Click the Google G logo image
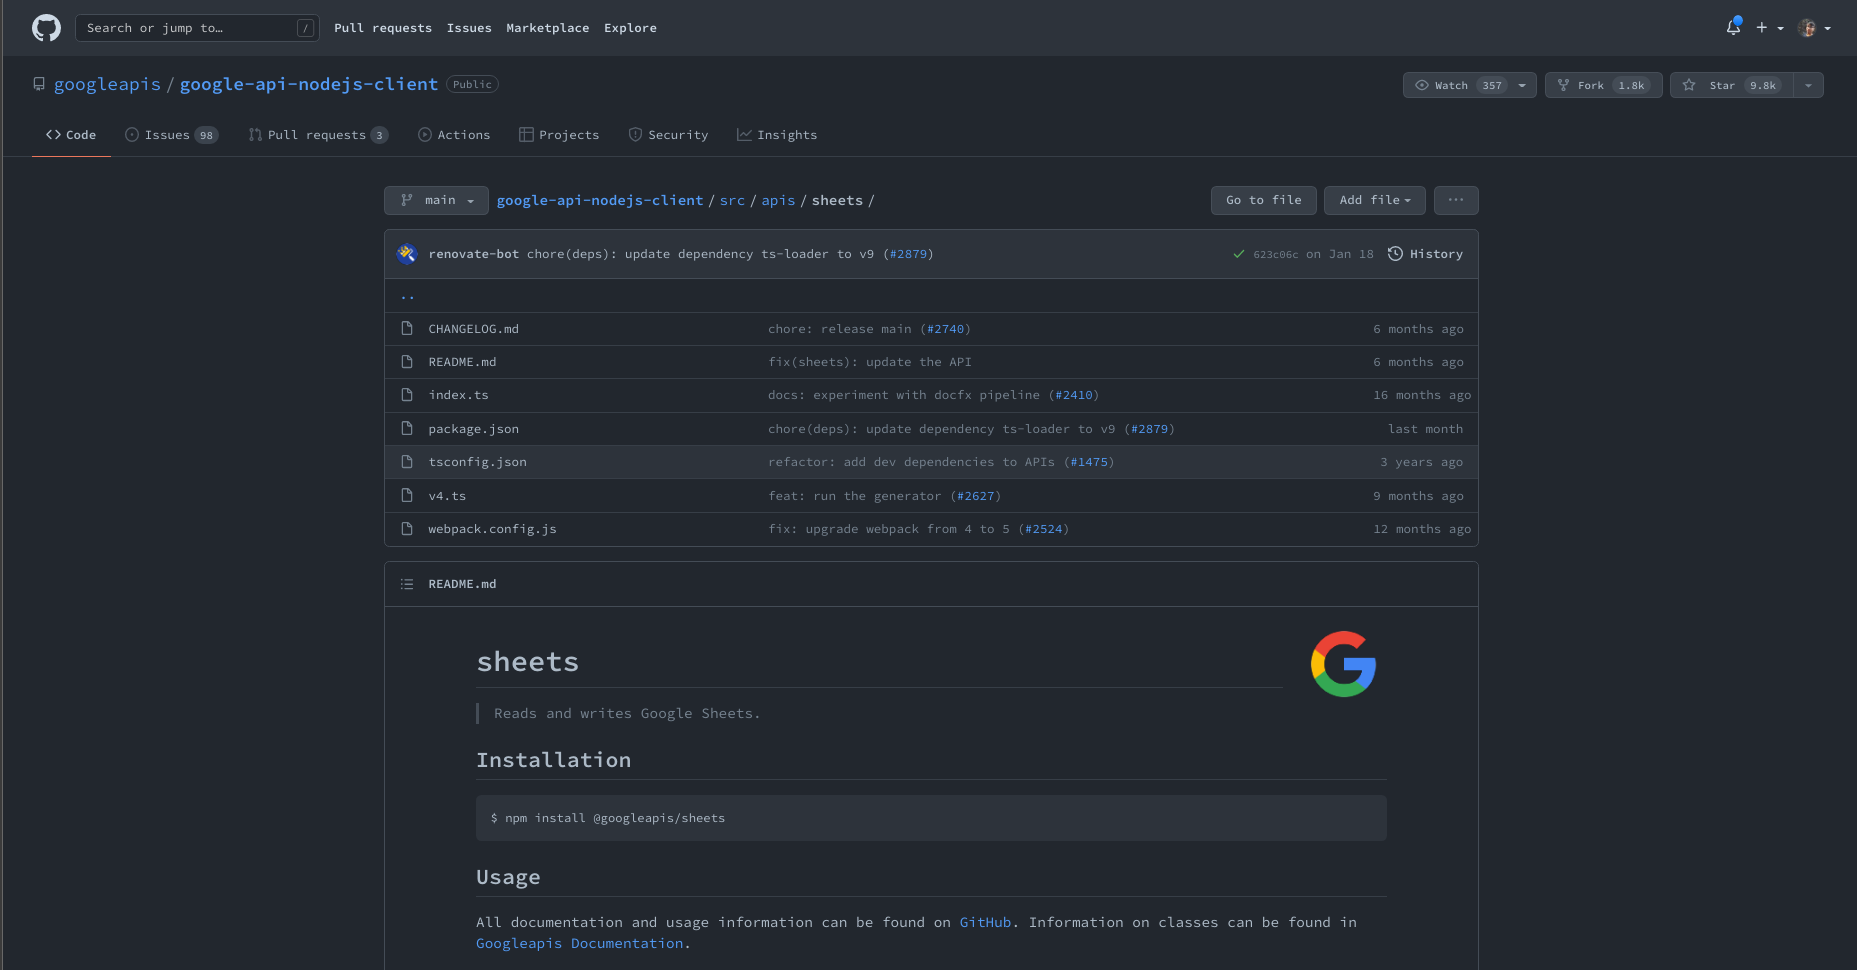This screenshot has height=970, width=1857. (1343, 664)
